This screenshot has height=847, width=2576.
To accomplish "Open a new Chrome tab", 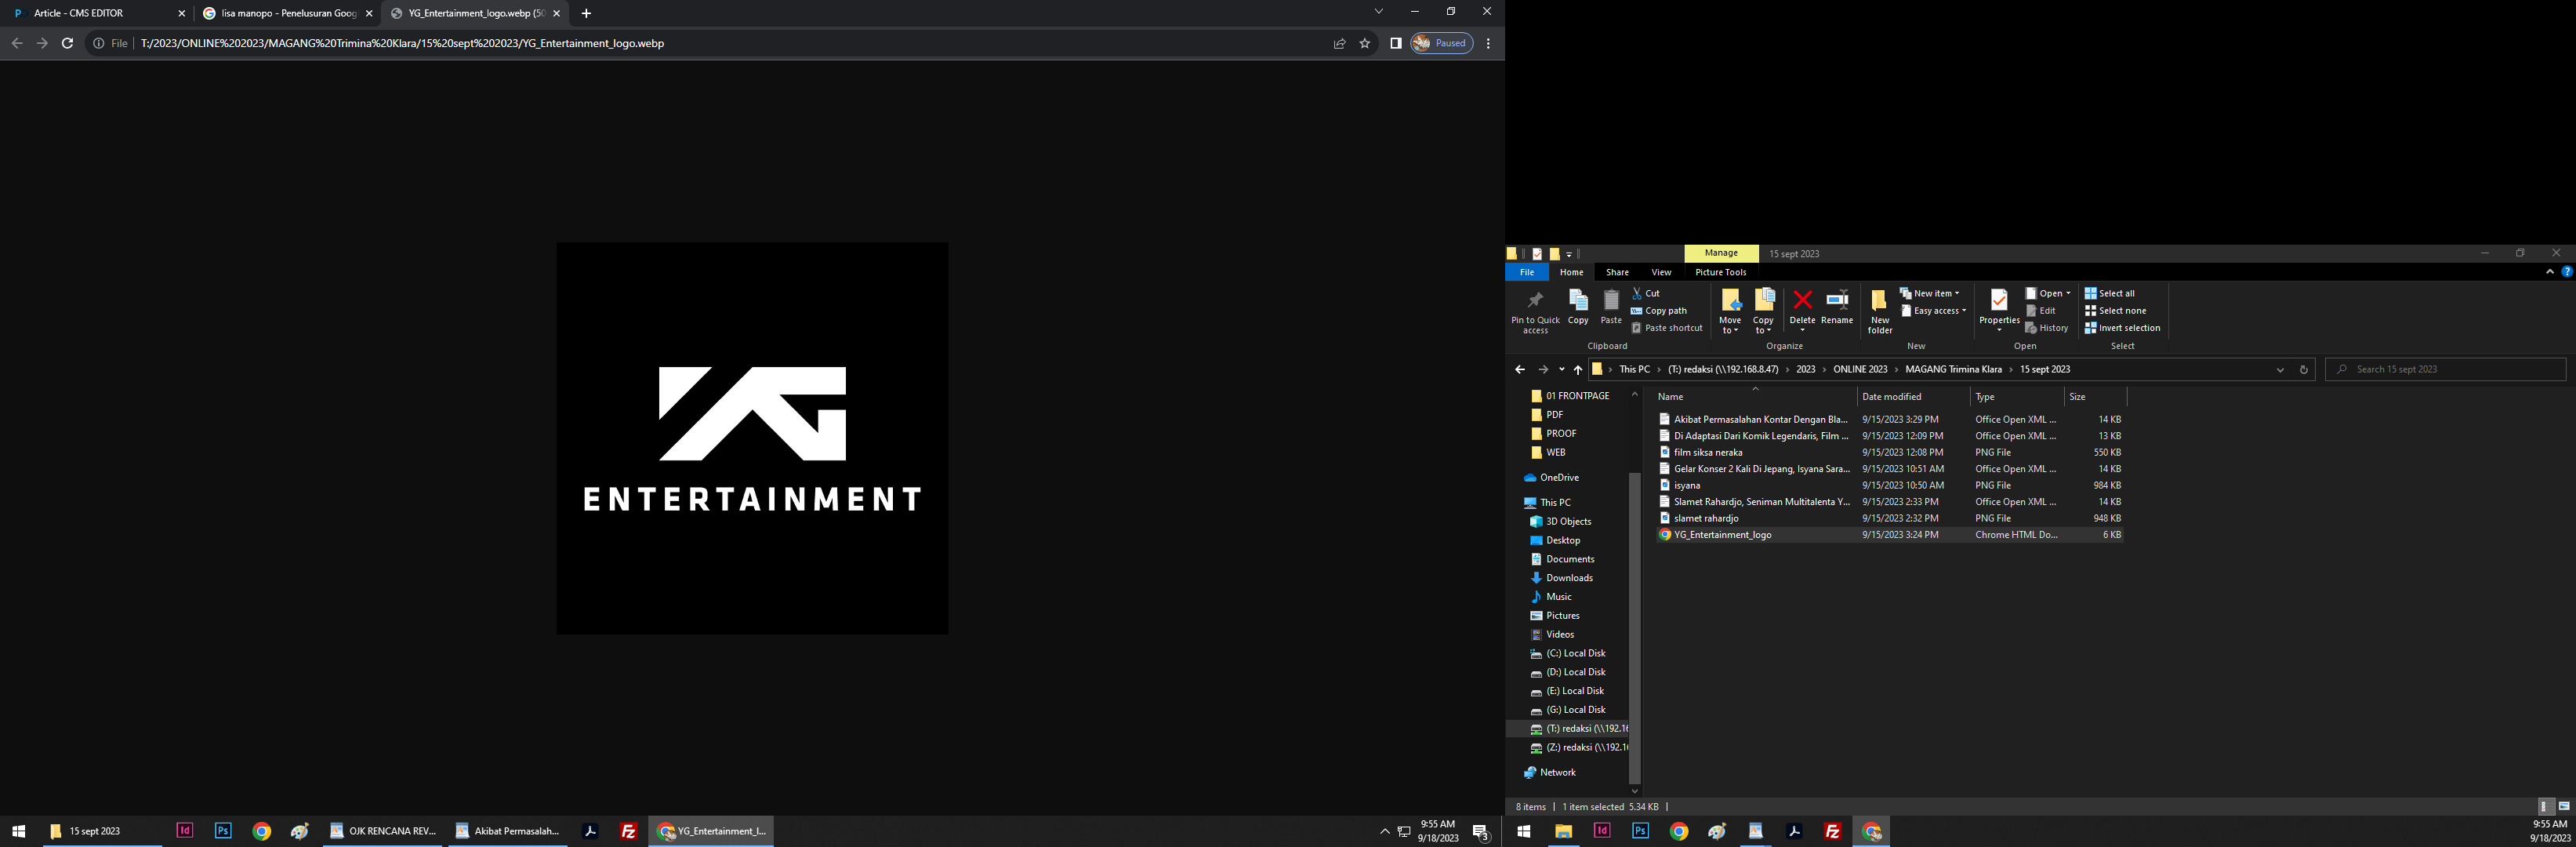I will (x=586, y=14).
